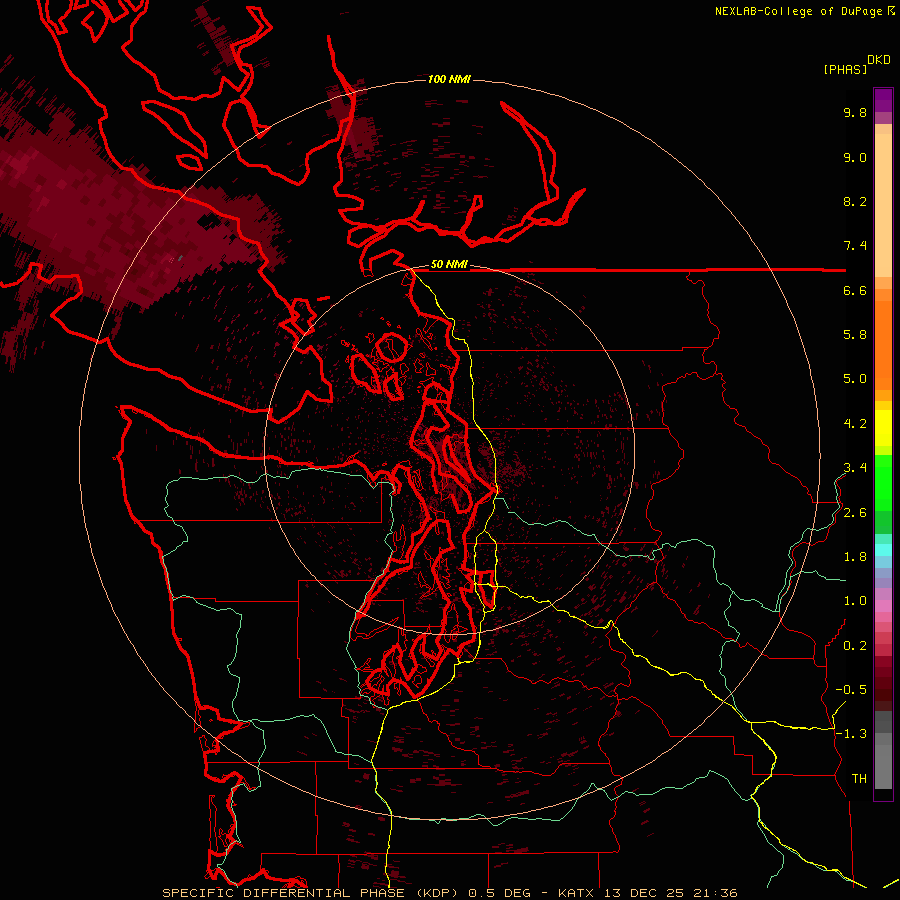Click the 9.0 legend value

pos(855,157)
